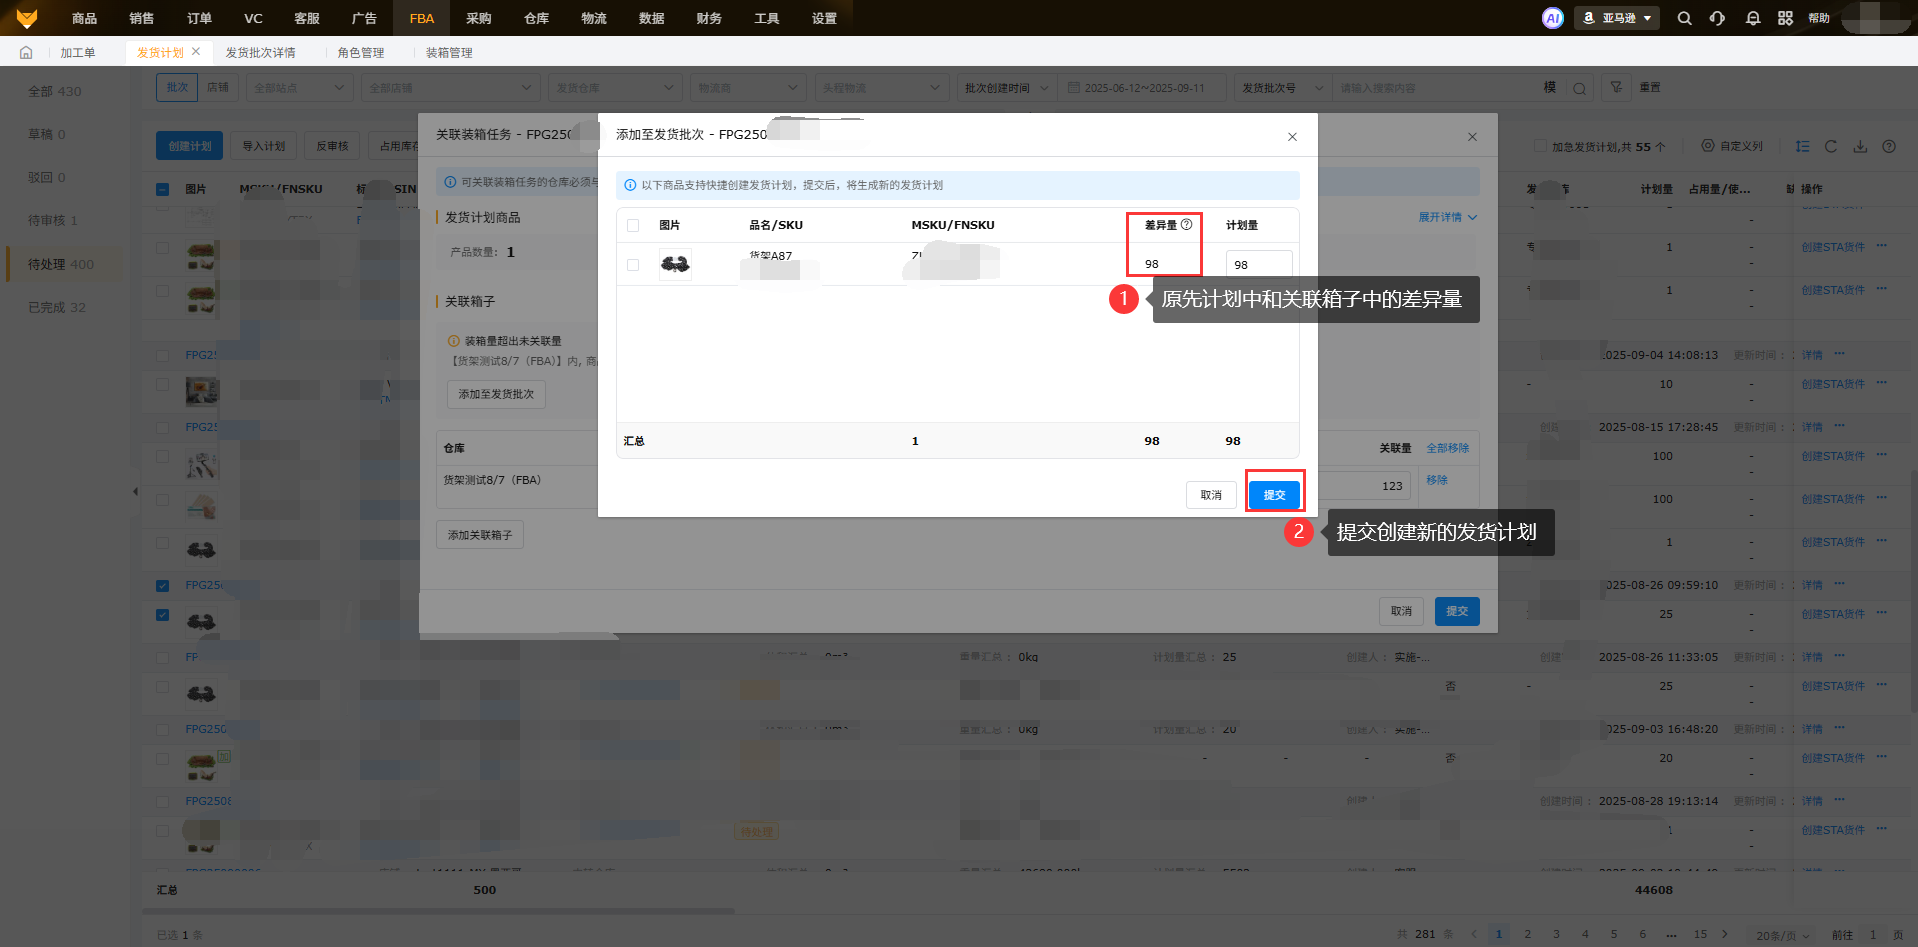Close the 关联装箱任务 dialog with X
Image resolution: width=1918 pixels, height=947 pixels.
pos(1472,137)
